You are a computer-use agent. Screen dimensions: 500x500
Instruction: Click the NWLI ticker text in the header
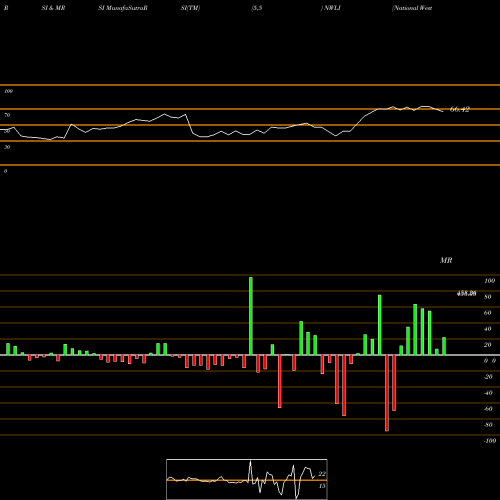pos(332,8)
